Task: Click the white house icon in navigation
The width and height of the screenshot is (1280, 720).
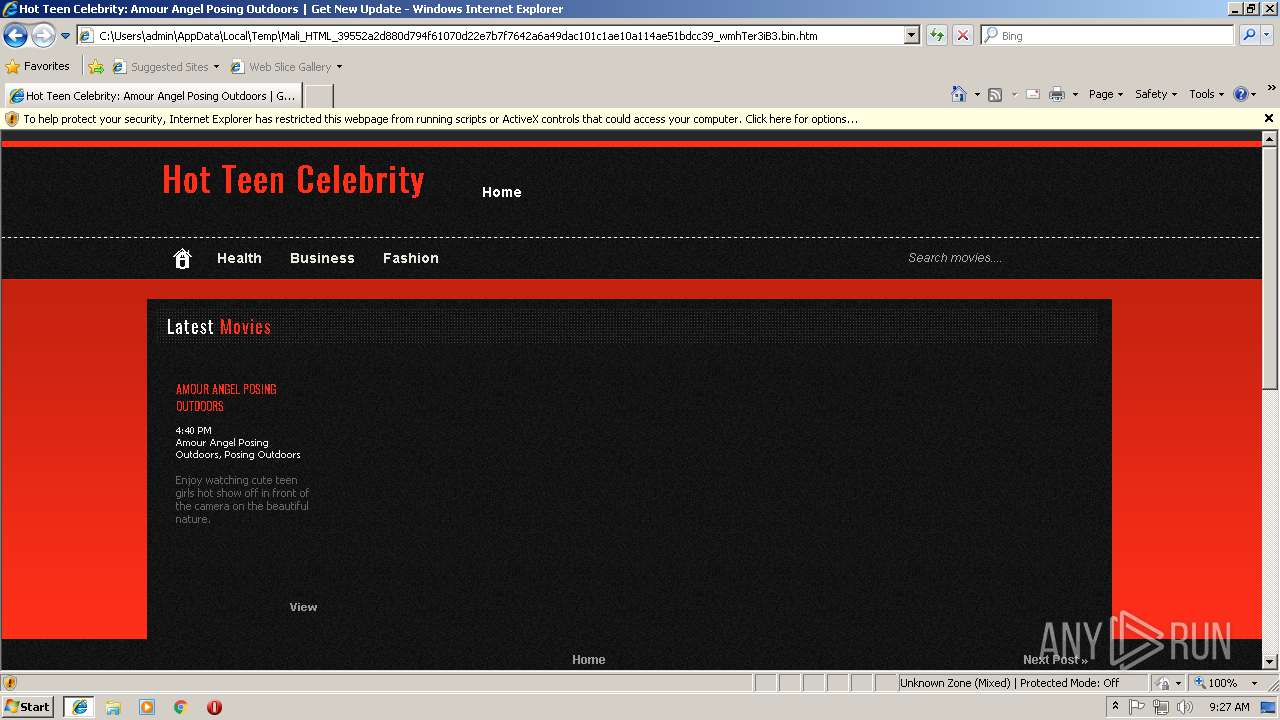Action: [x=182, y=259]
